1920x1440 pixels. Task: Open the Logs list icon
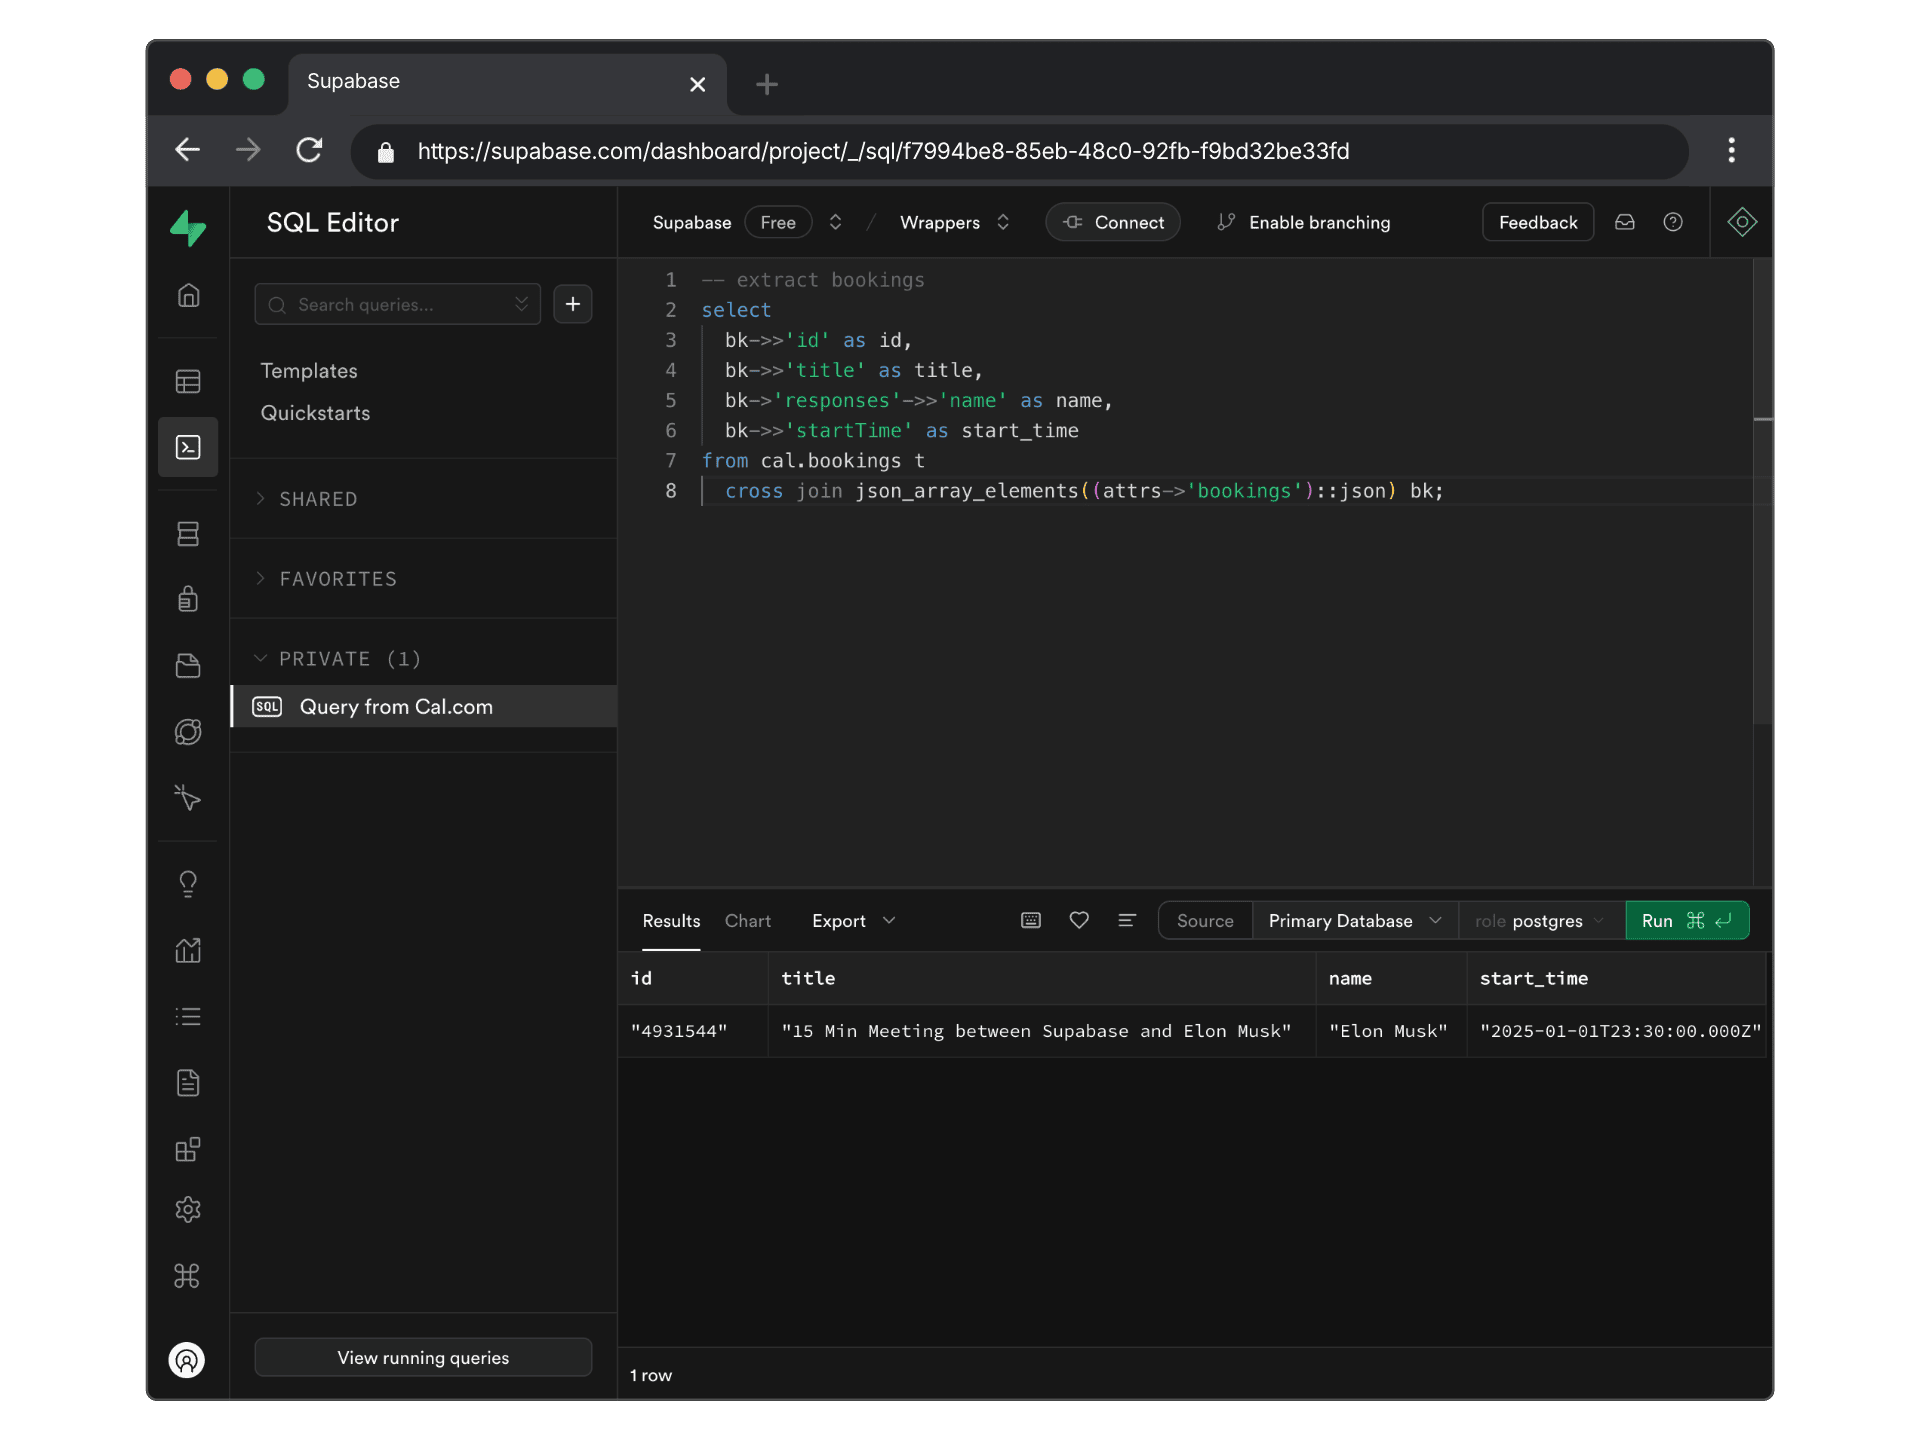188,1017
